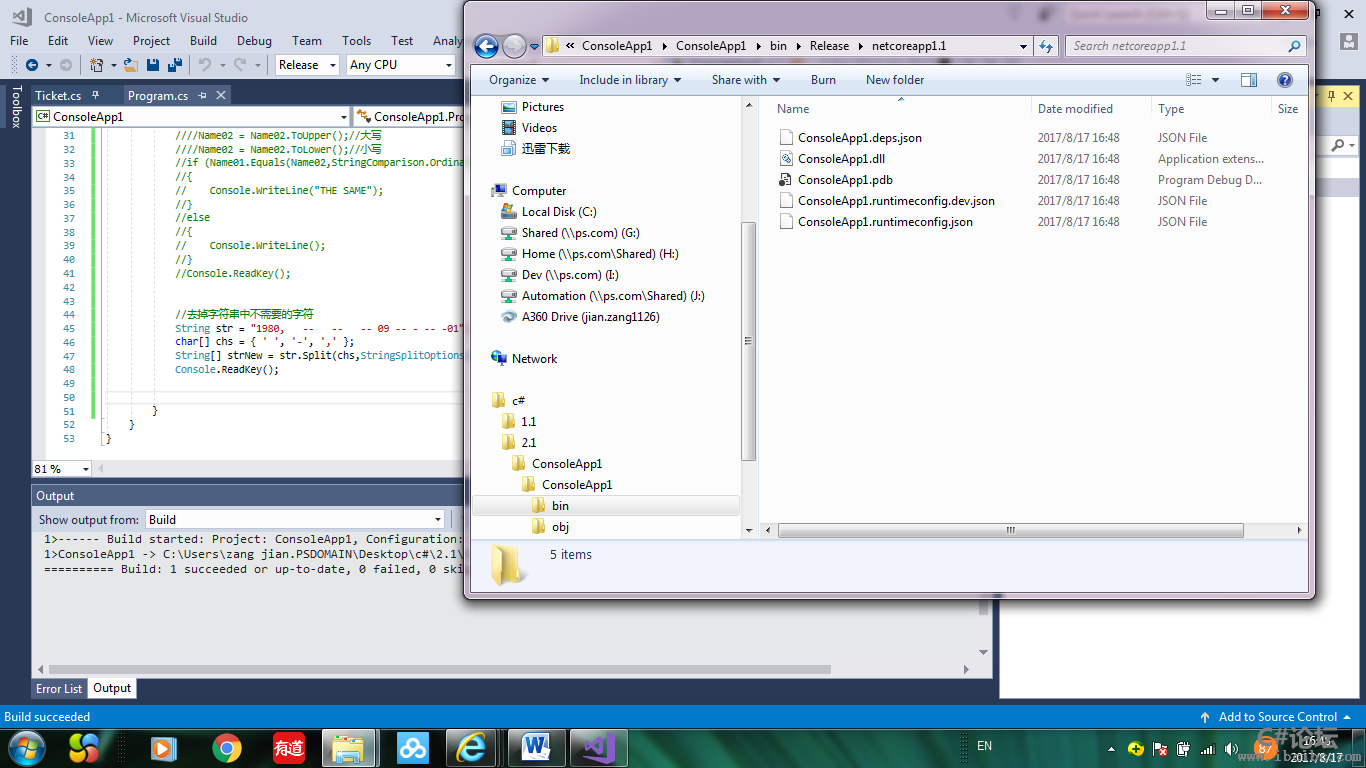Click Baidu cloud taskbar icon
The width and height of the screenshot is (1366, 768).
point(412,747)
